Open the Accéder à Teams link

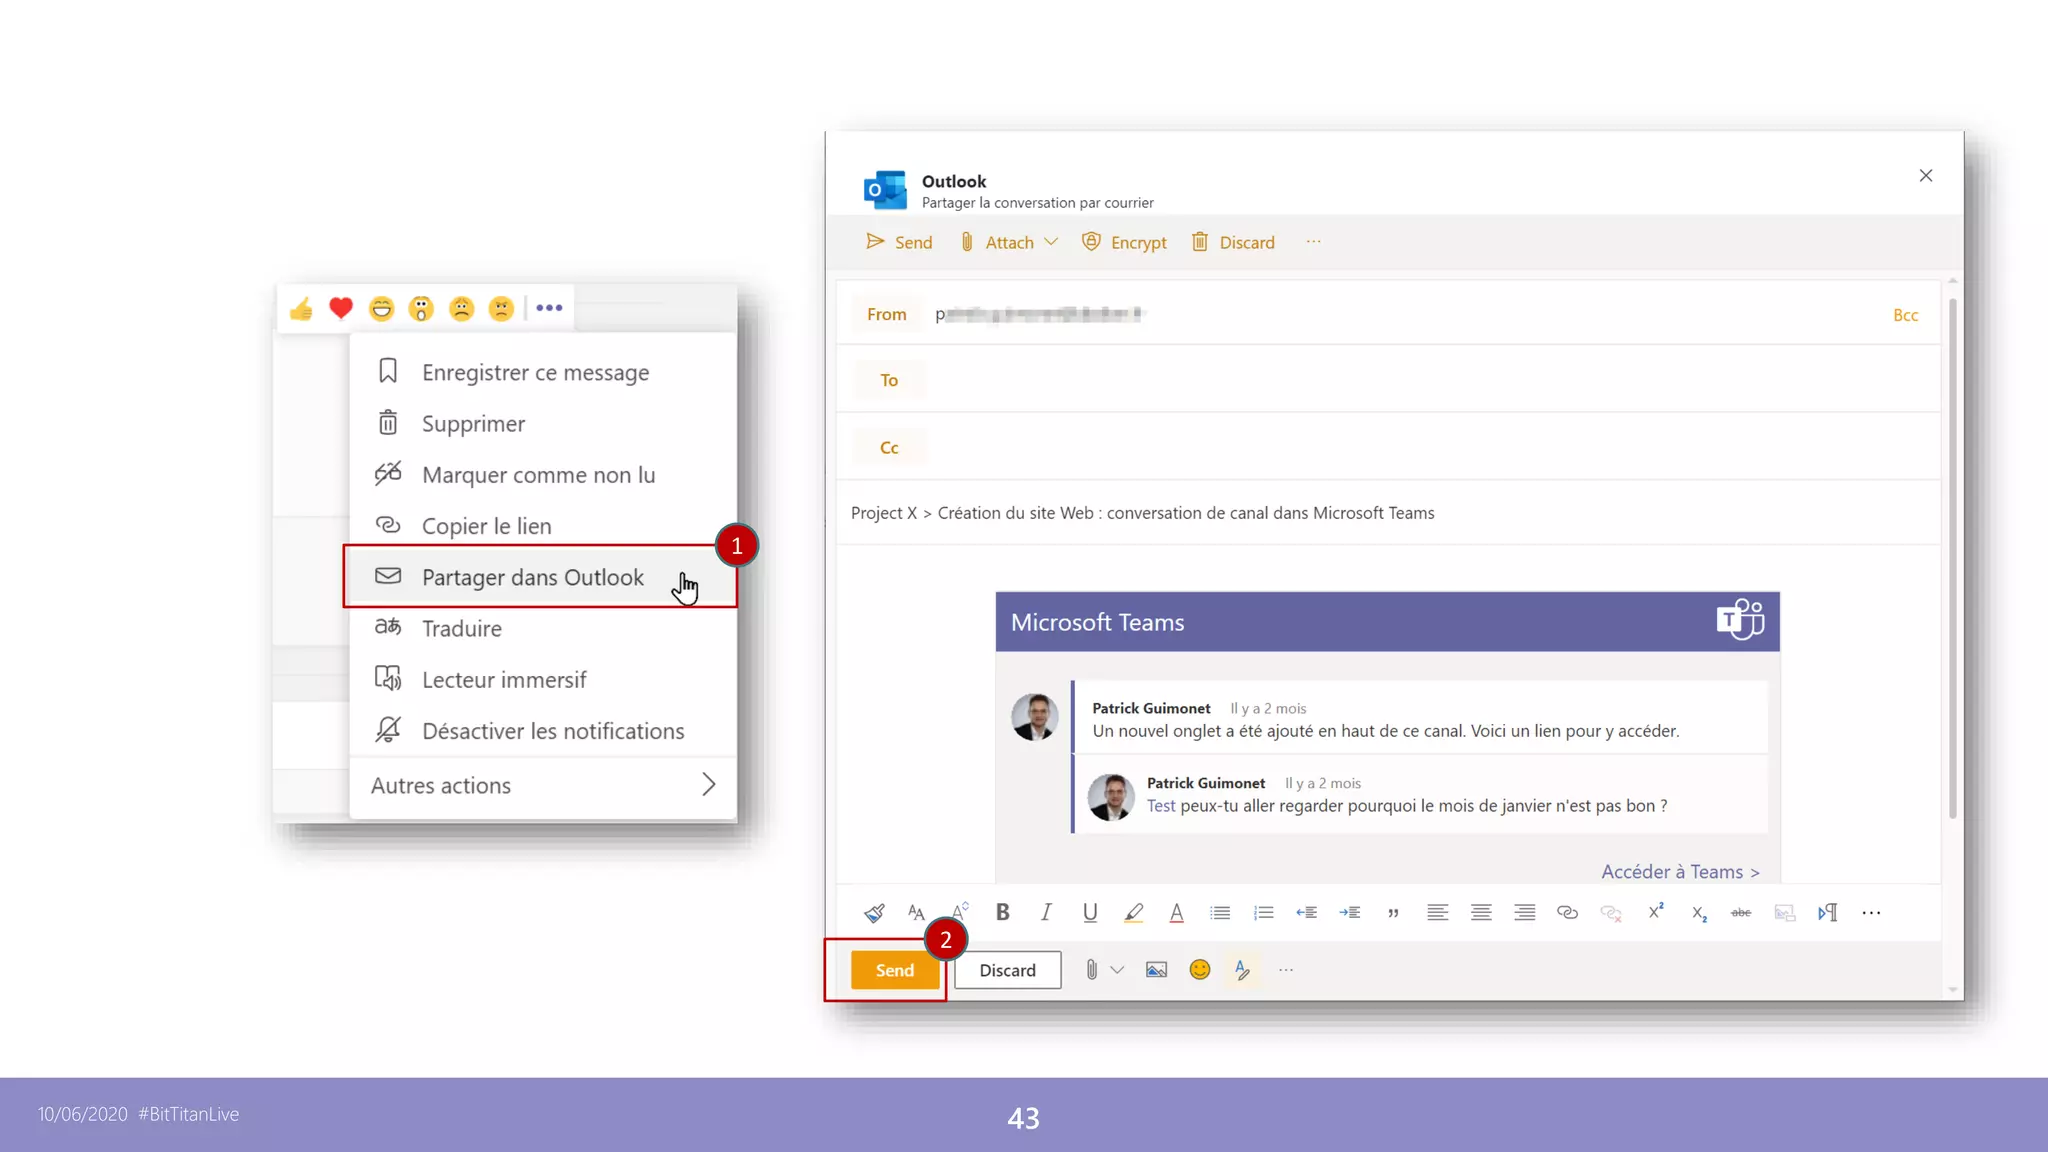coord(1679,872)
